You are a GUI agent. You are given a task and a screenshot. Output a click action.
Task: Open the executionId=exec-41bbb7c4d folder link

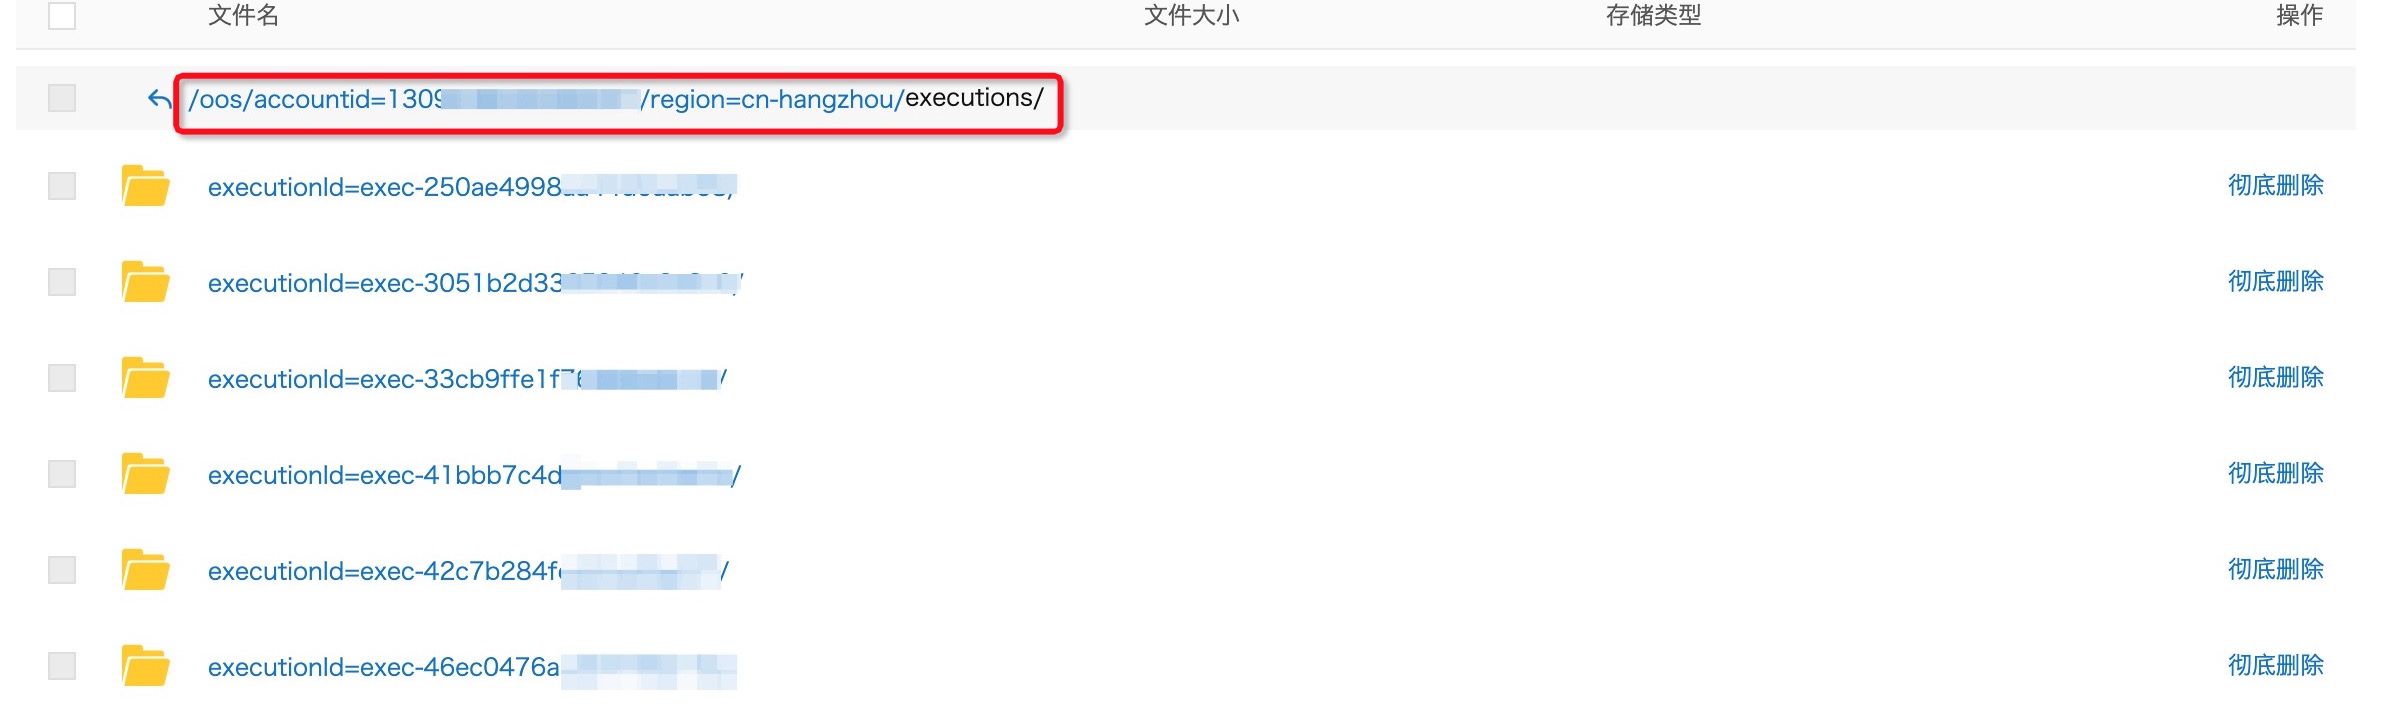click(x=474, y=475)
